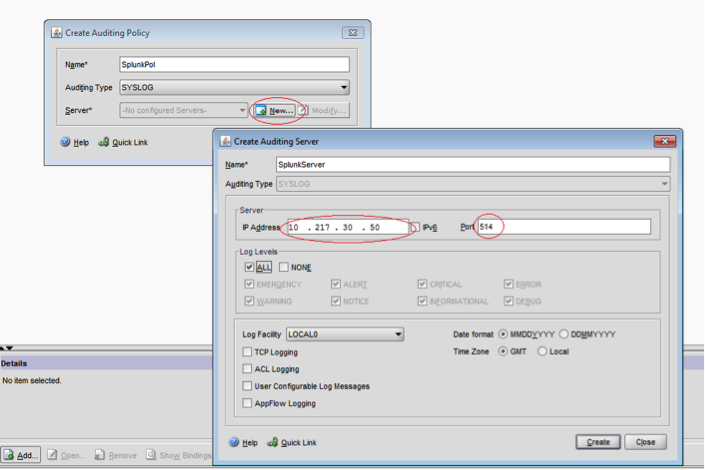The height and width of the screenshot is (470, 705).
Task: Check User Configurable Log Messages
Action: click(x=248, y=386)
